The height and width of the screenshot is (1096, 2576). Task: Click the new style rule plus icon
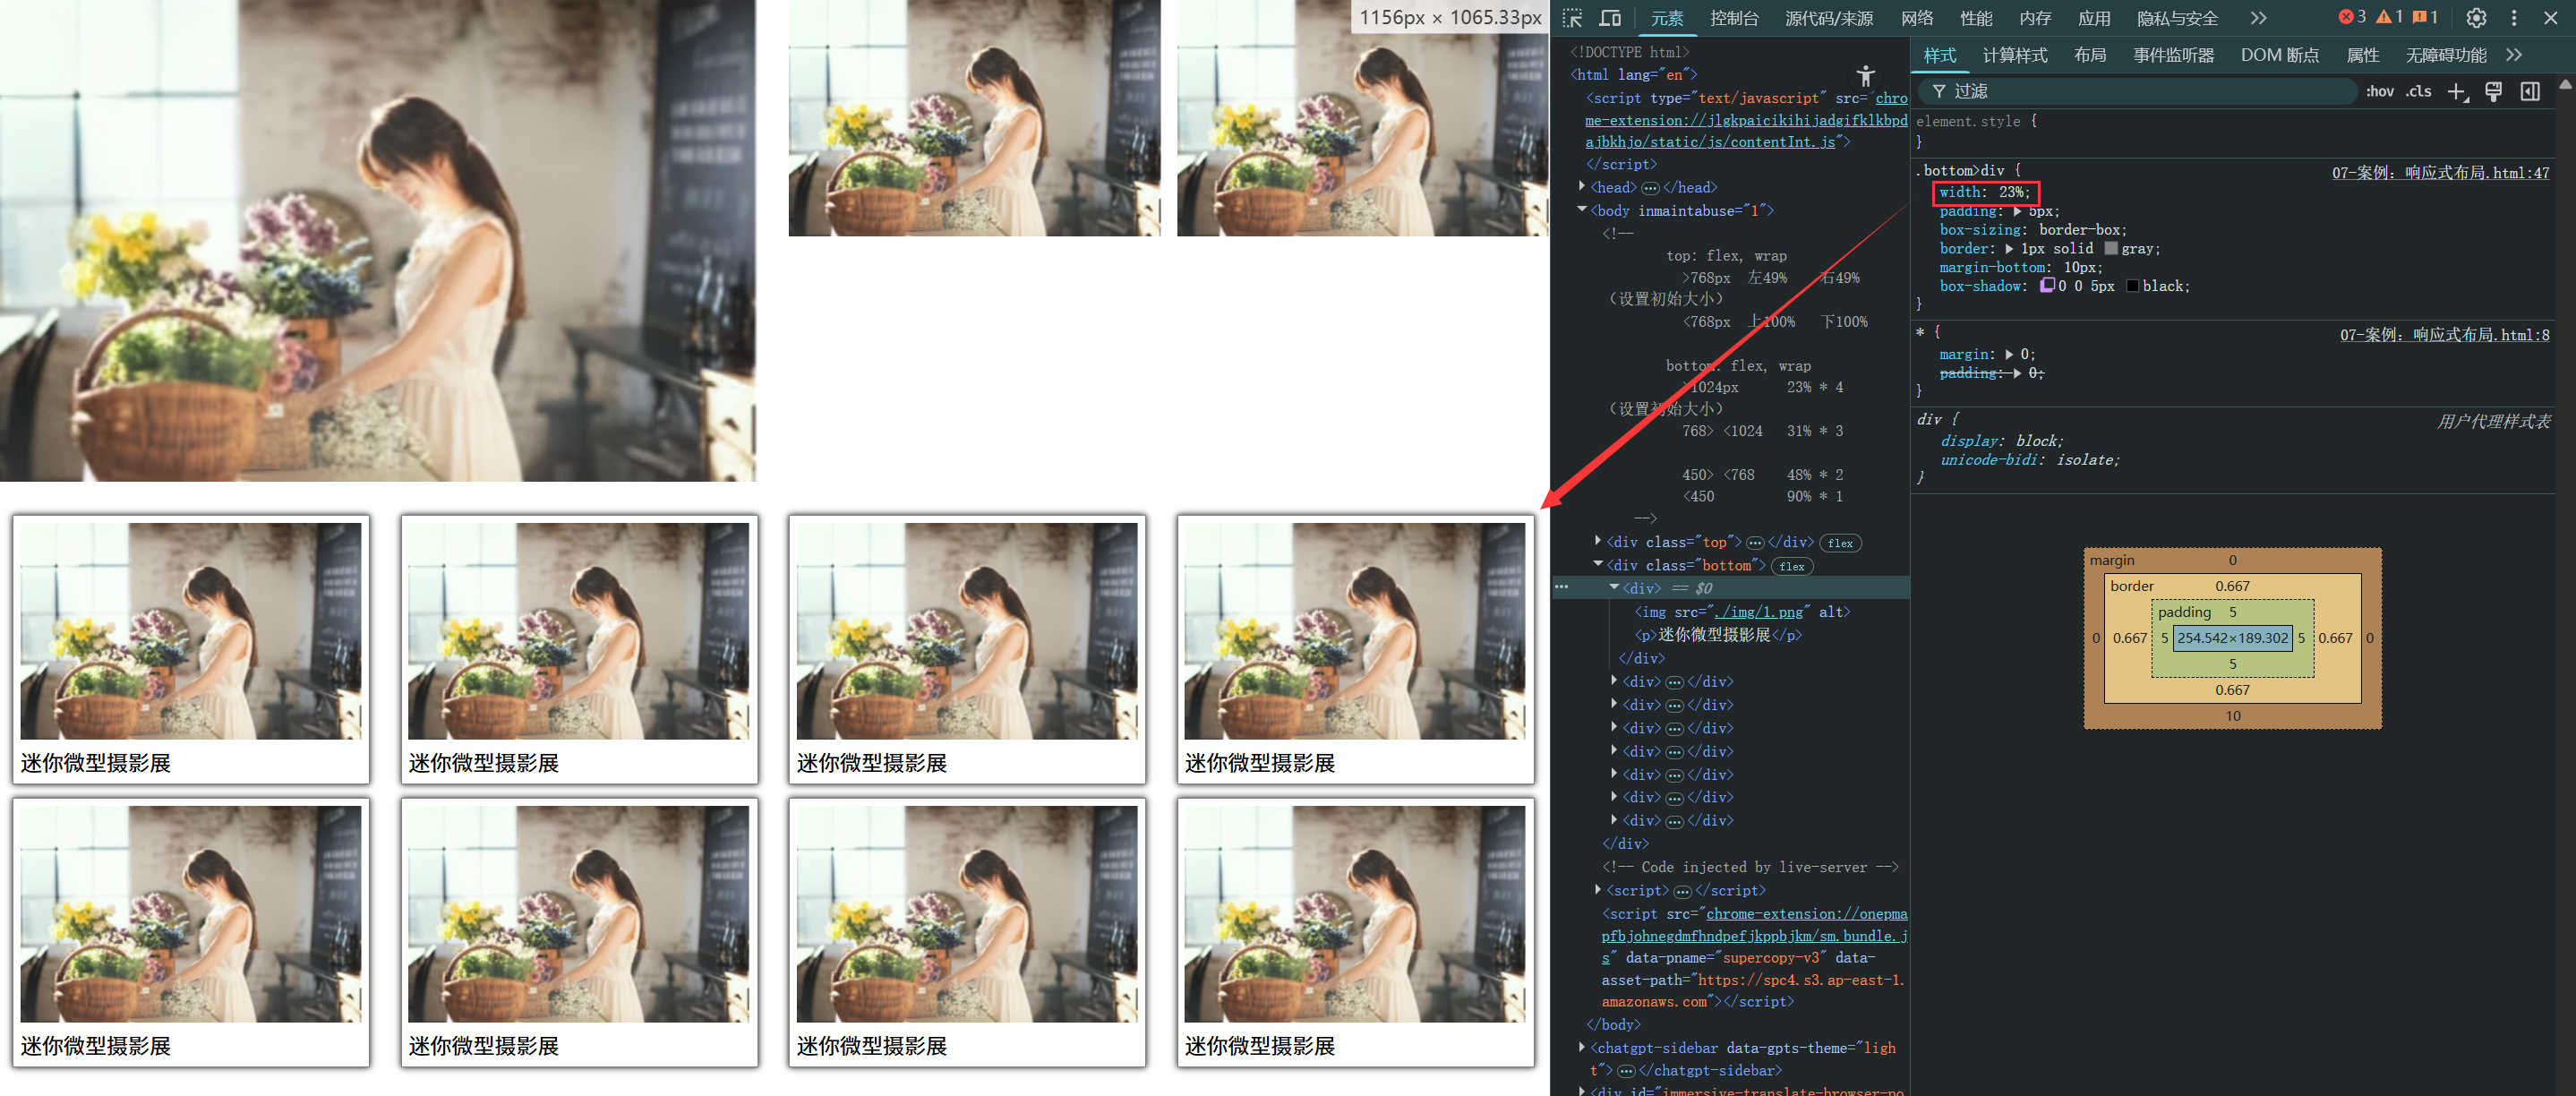[2457, 91]
